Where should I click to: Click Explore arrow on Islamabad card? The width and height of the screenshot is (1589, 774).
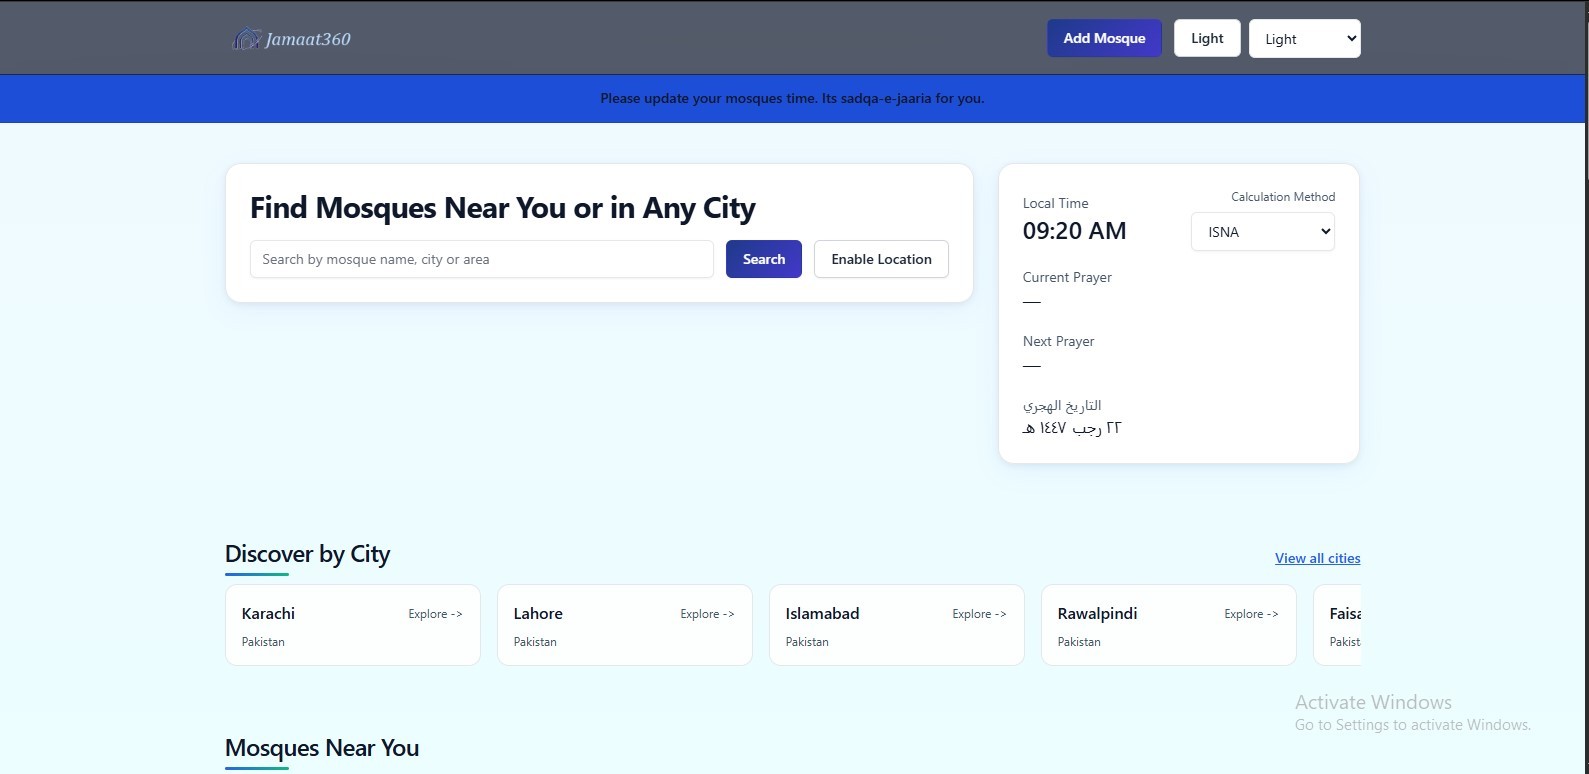[x=979, y=614]
